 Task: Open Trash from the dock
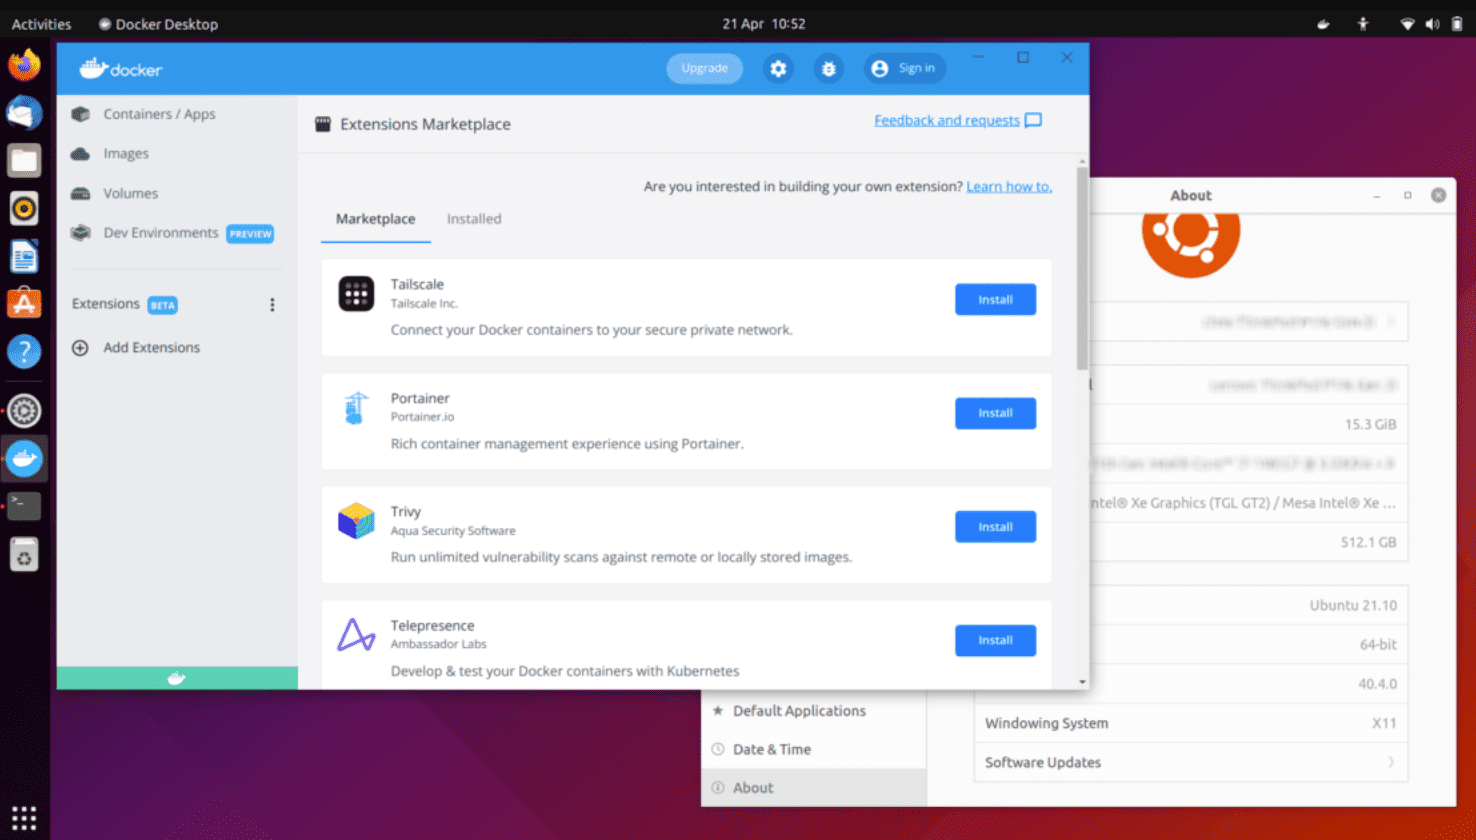coord(24,554)
